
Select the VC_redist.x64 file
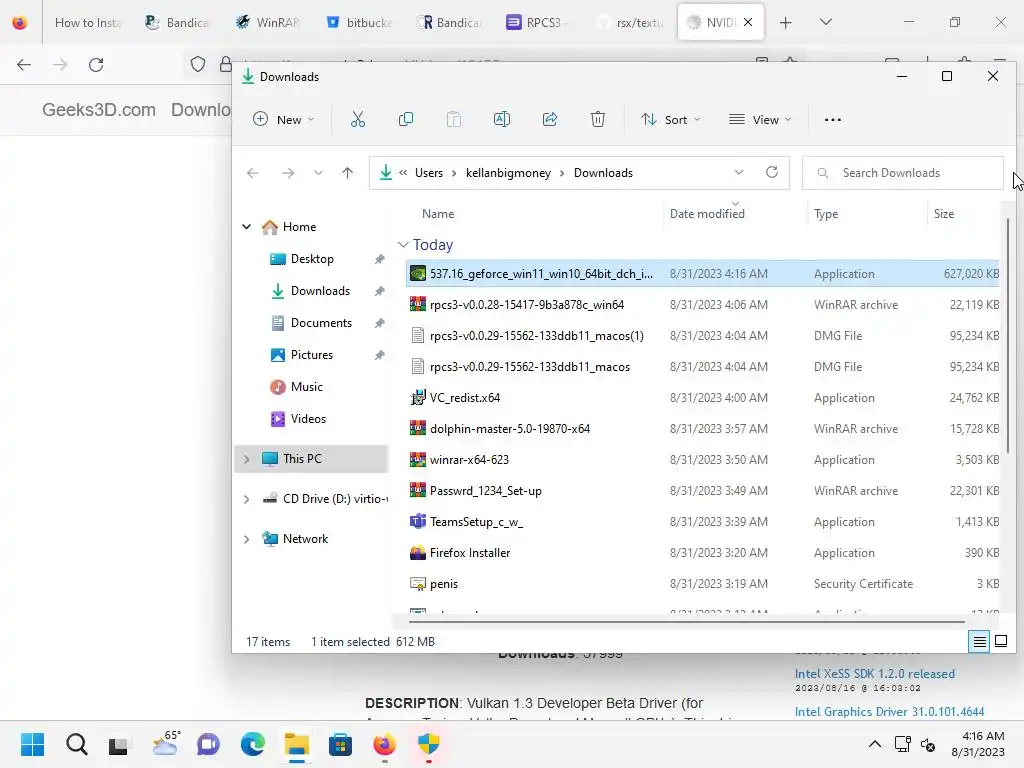[x=702, y=398]
